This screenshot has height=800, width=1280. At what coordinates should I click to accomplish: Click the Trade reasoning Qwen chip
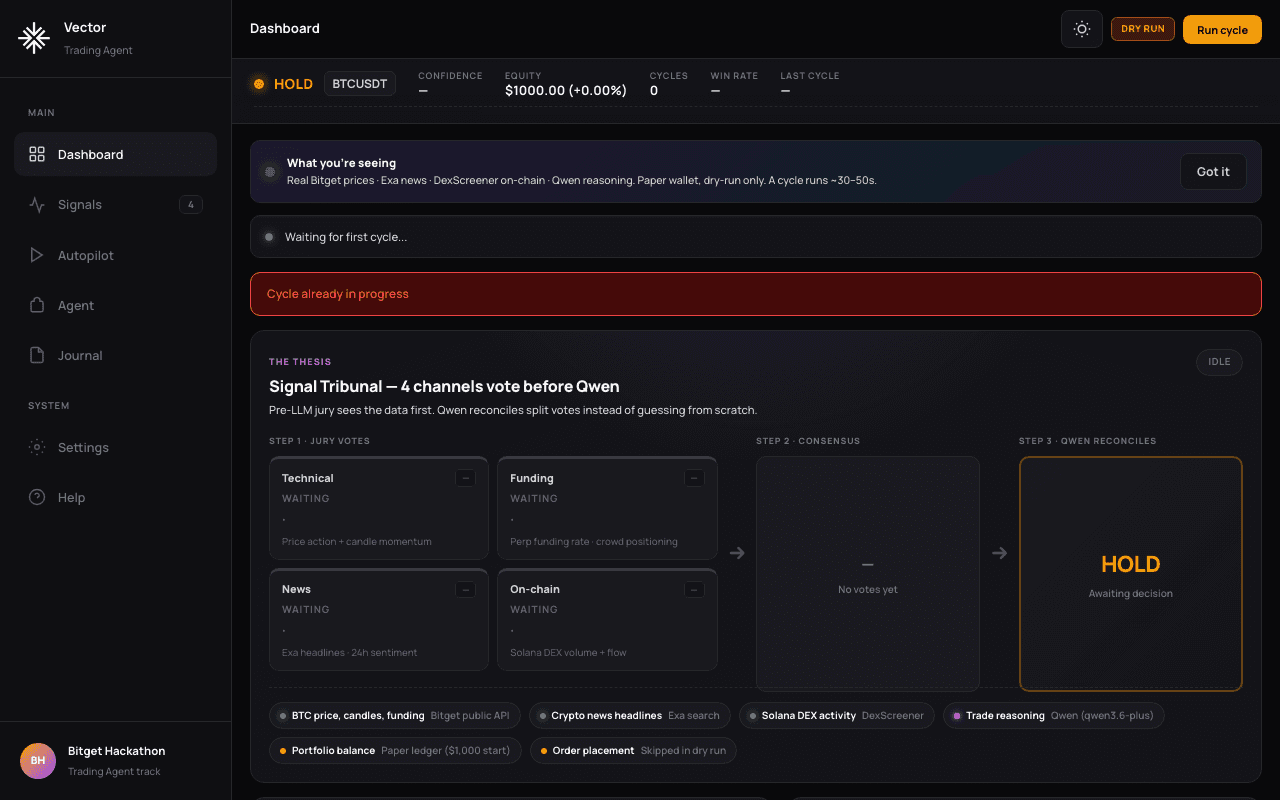coord(1054,716)
